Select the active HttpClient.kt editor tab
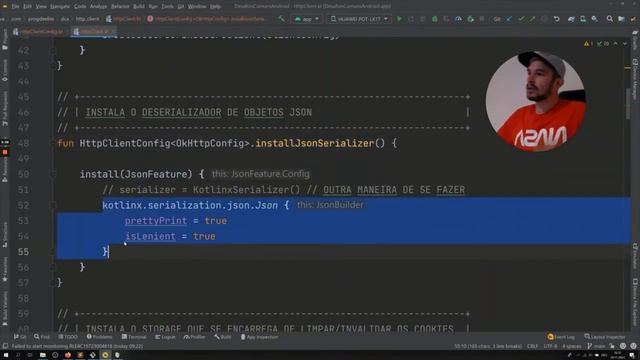 point(93,31)
